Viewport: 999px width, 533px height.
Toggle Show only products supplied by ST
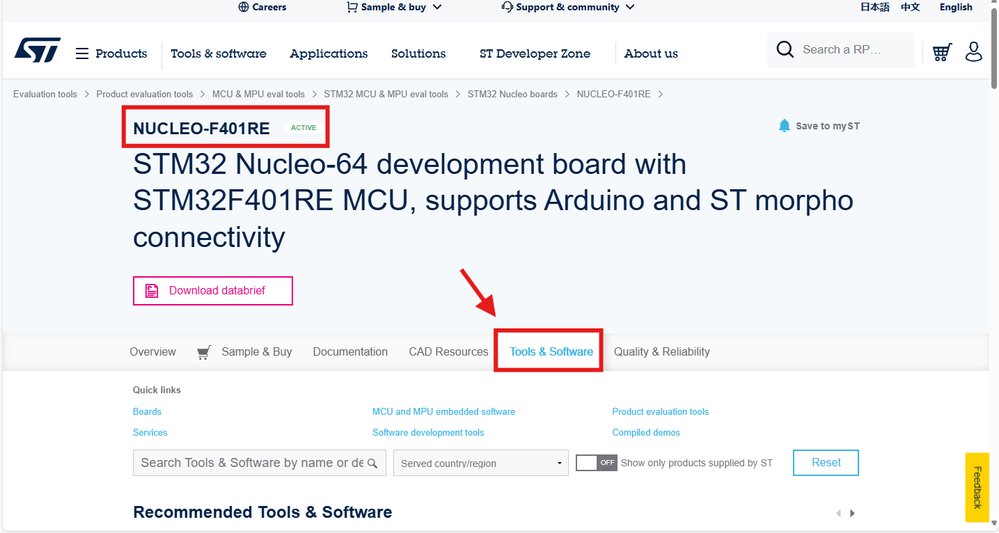[596, 463]
